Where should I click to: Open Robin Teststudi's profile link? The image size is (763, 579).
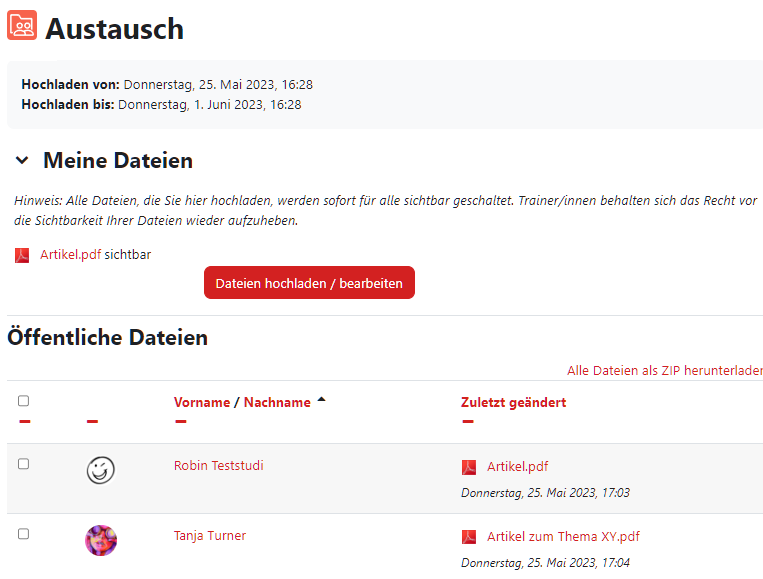pyautogui.click(x=218, y=466)
